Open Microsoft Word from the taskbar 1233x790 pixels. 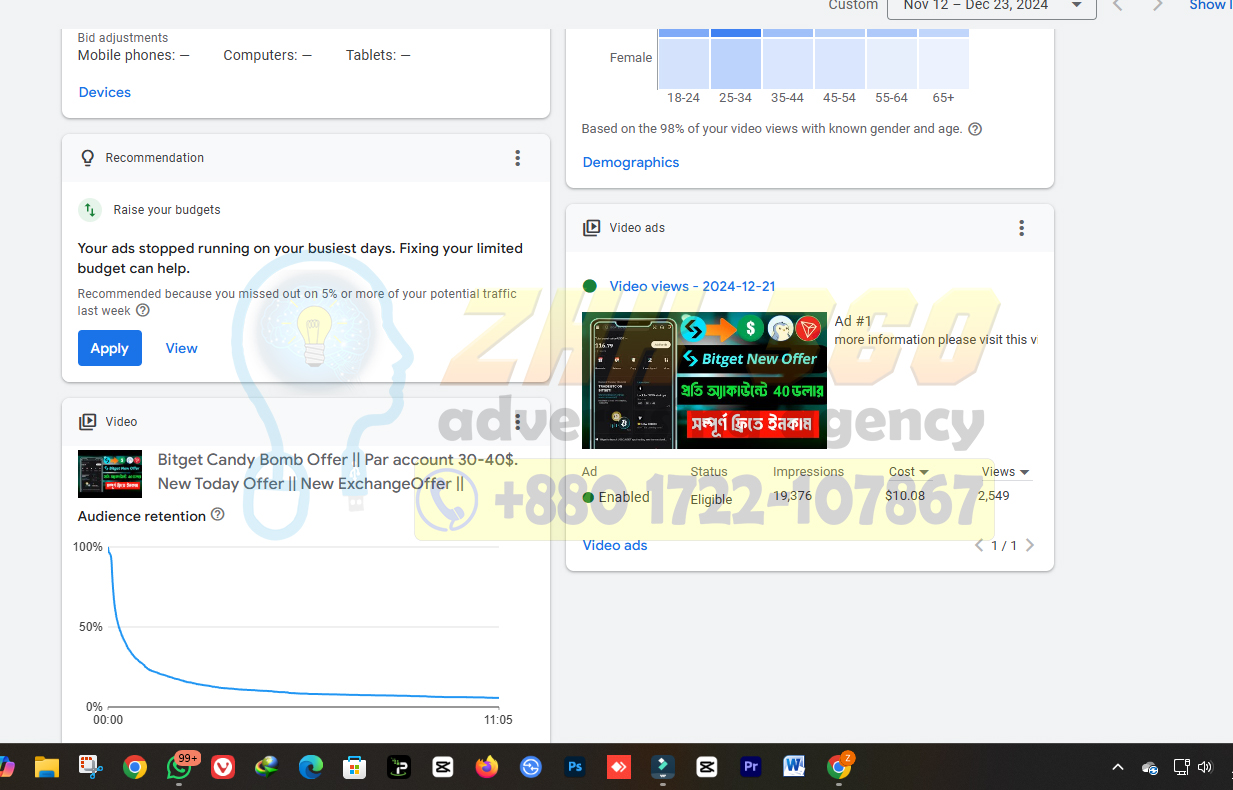795,767
